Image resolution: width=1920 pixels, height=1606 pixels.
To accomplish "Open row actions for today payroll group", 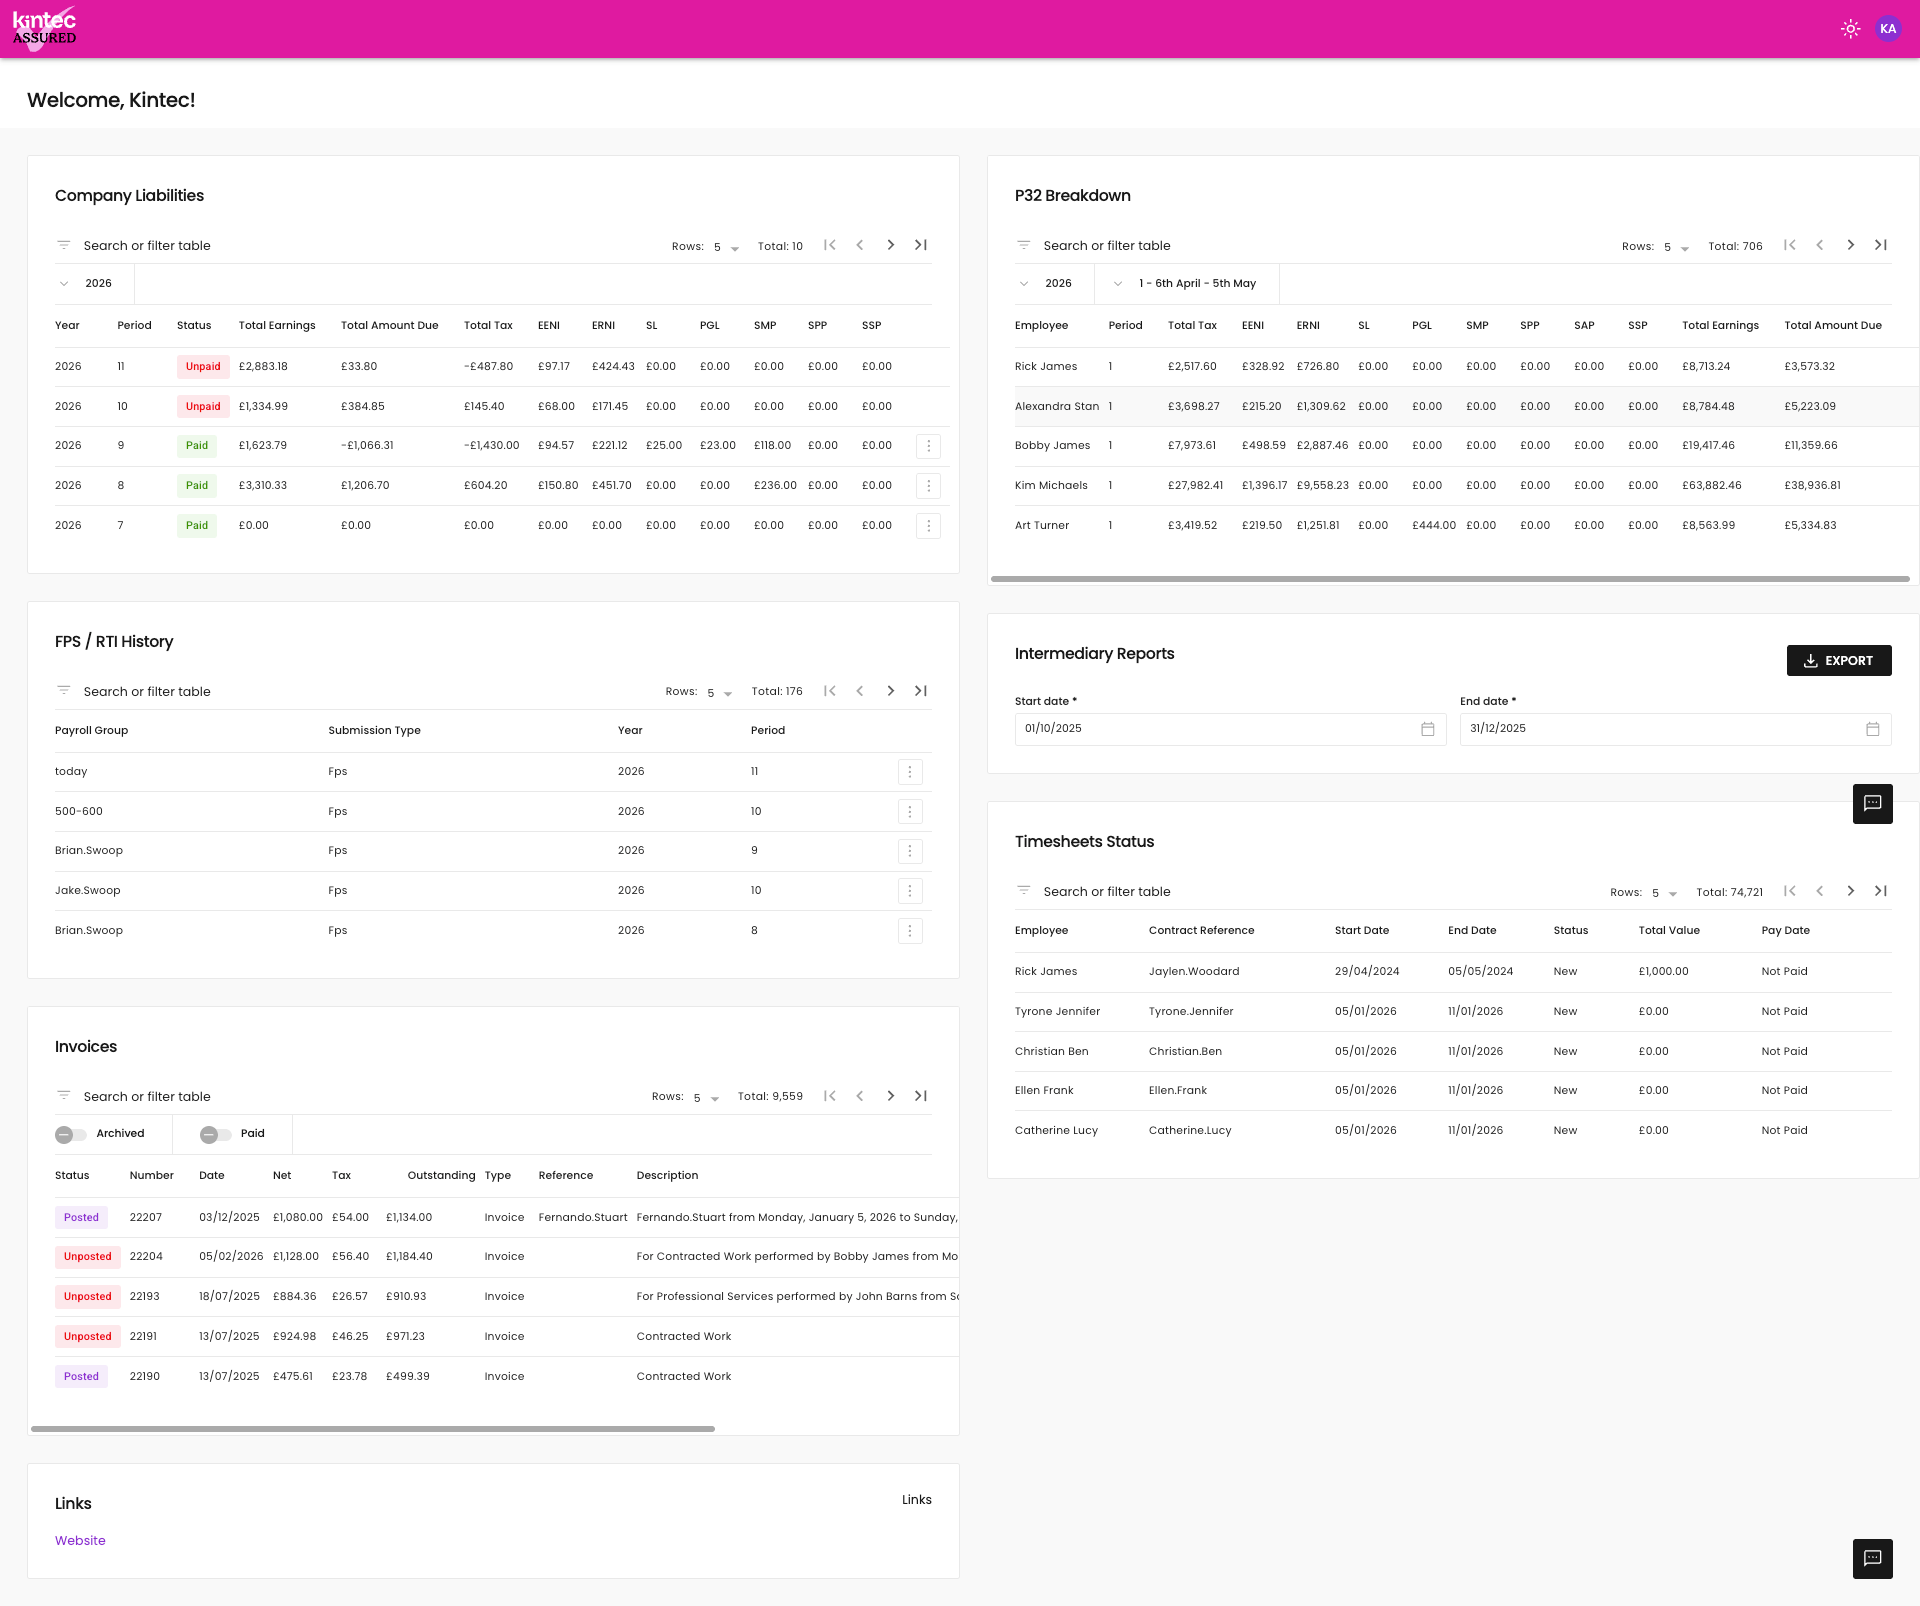I will 909,772.
